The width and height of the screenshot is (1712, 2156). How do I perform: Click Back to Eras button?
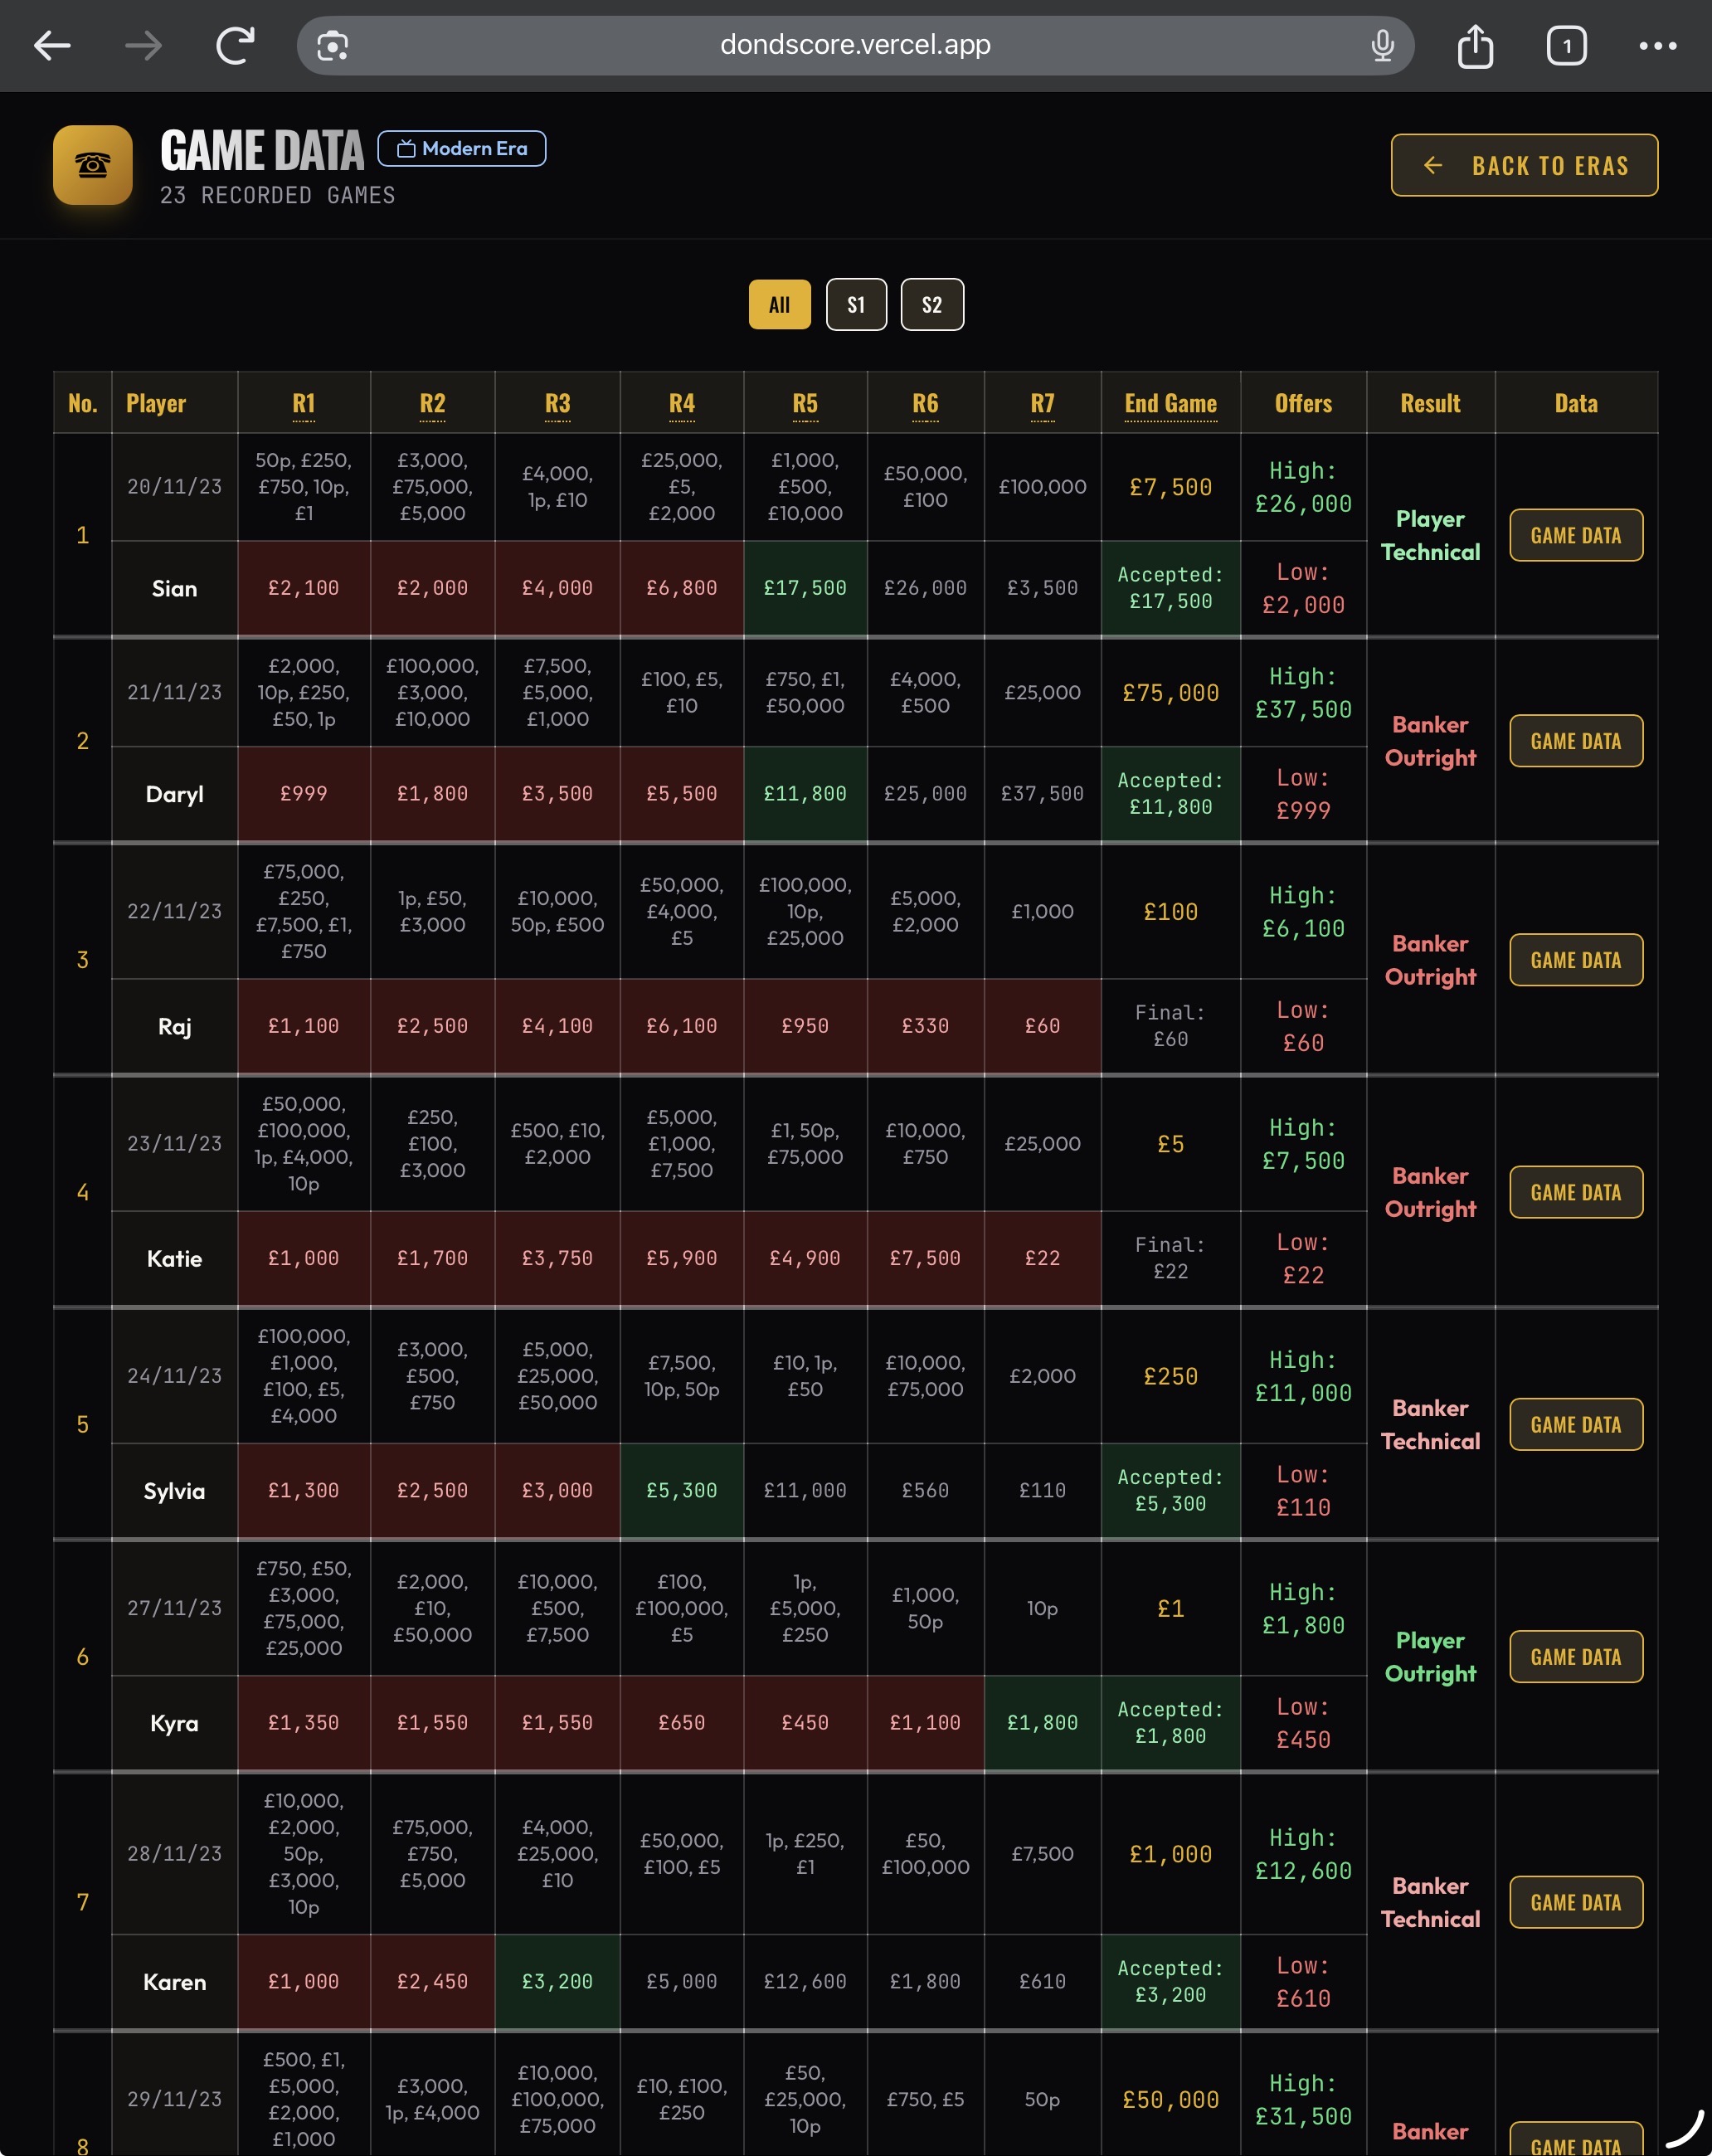(1523, 165)
